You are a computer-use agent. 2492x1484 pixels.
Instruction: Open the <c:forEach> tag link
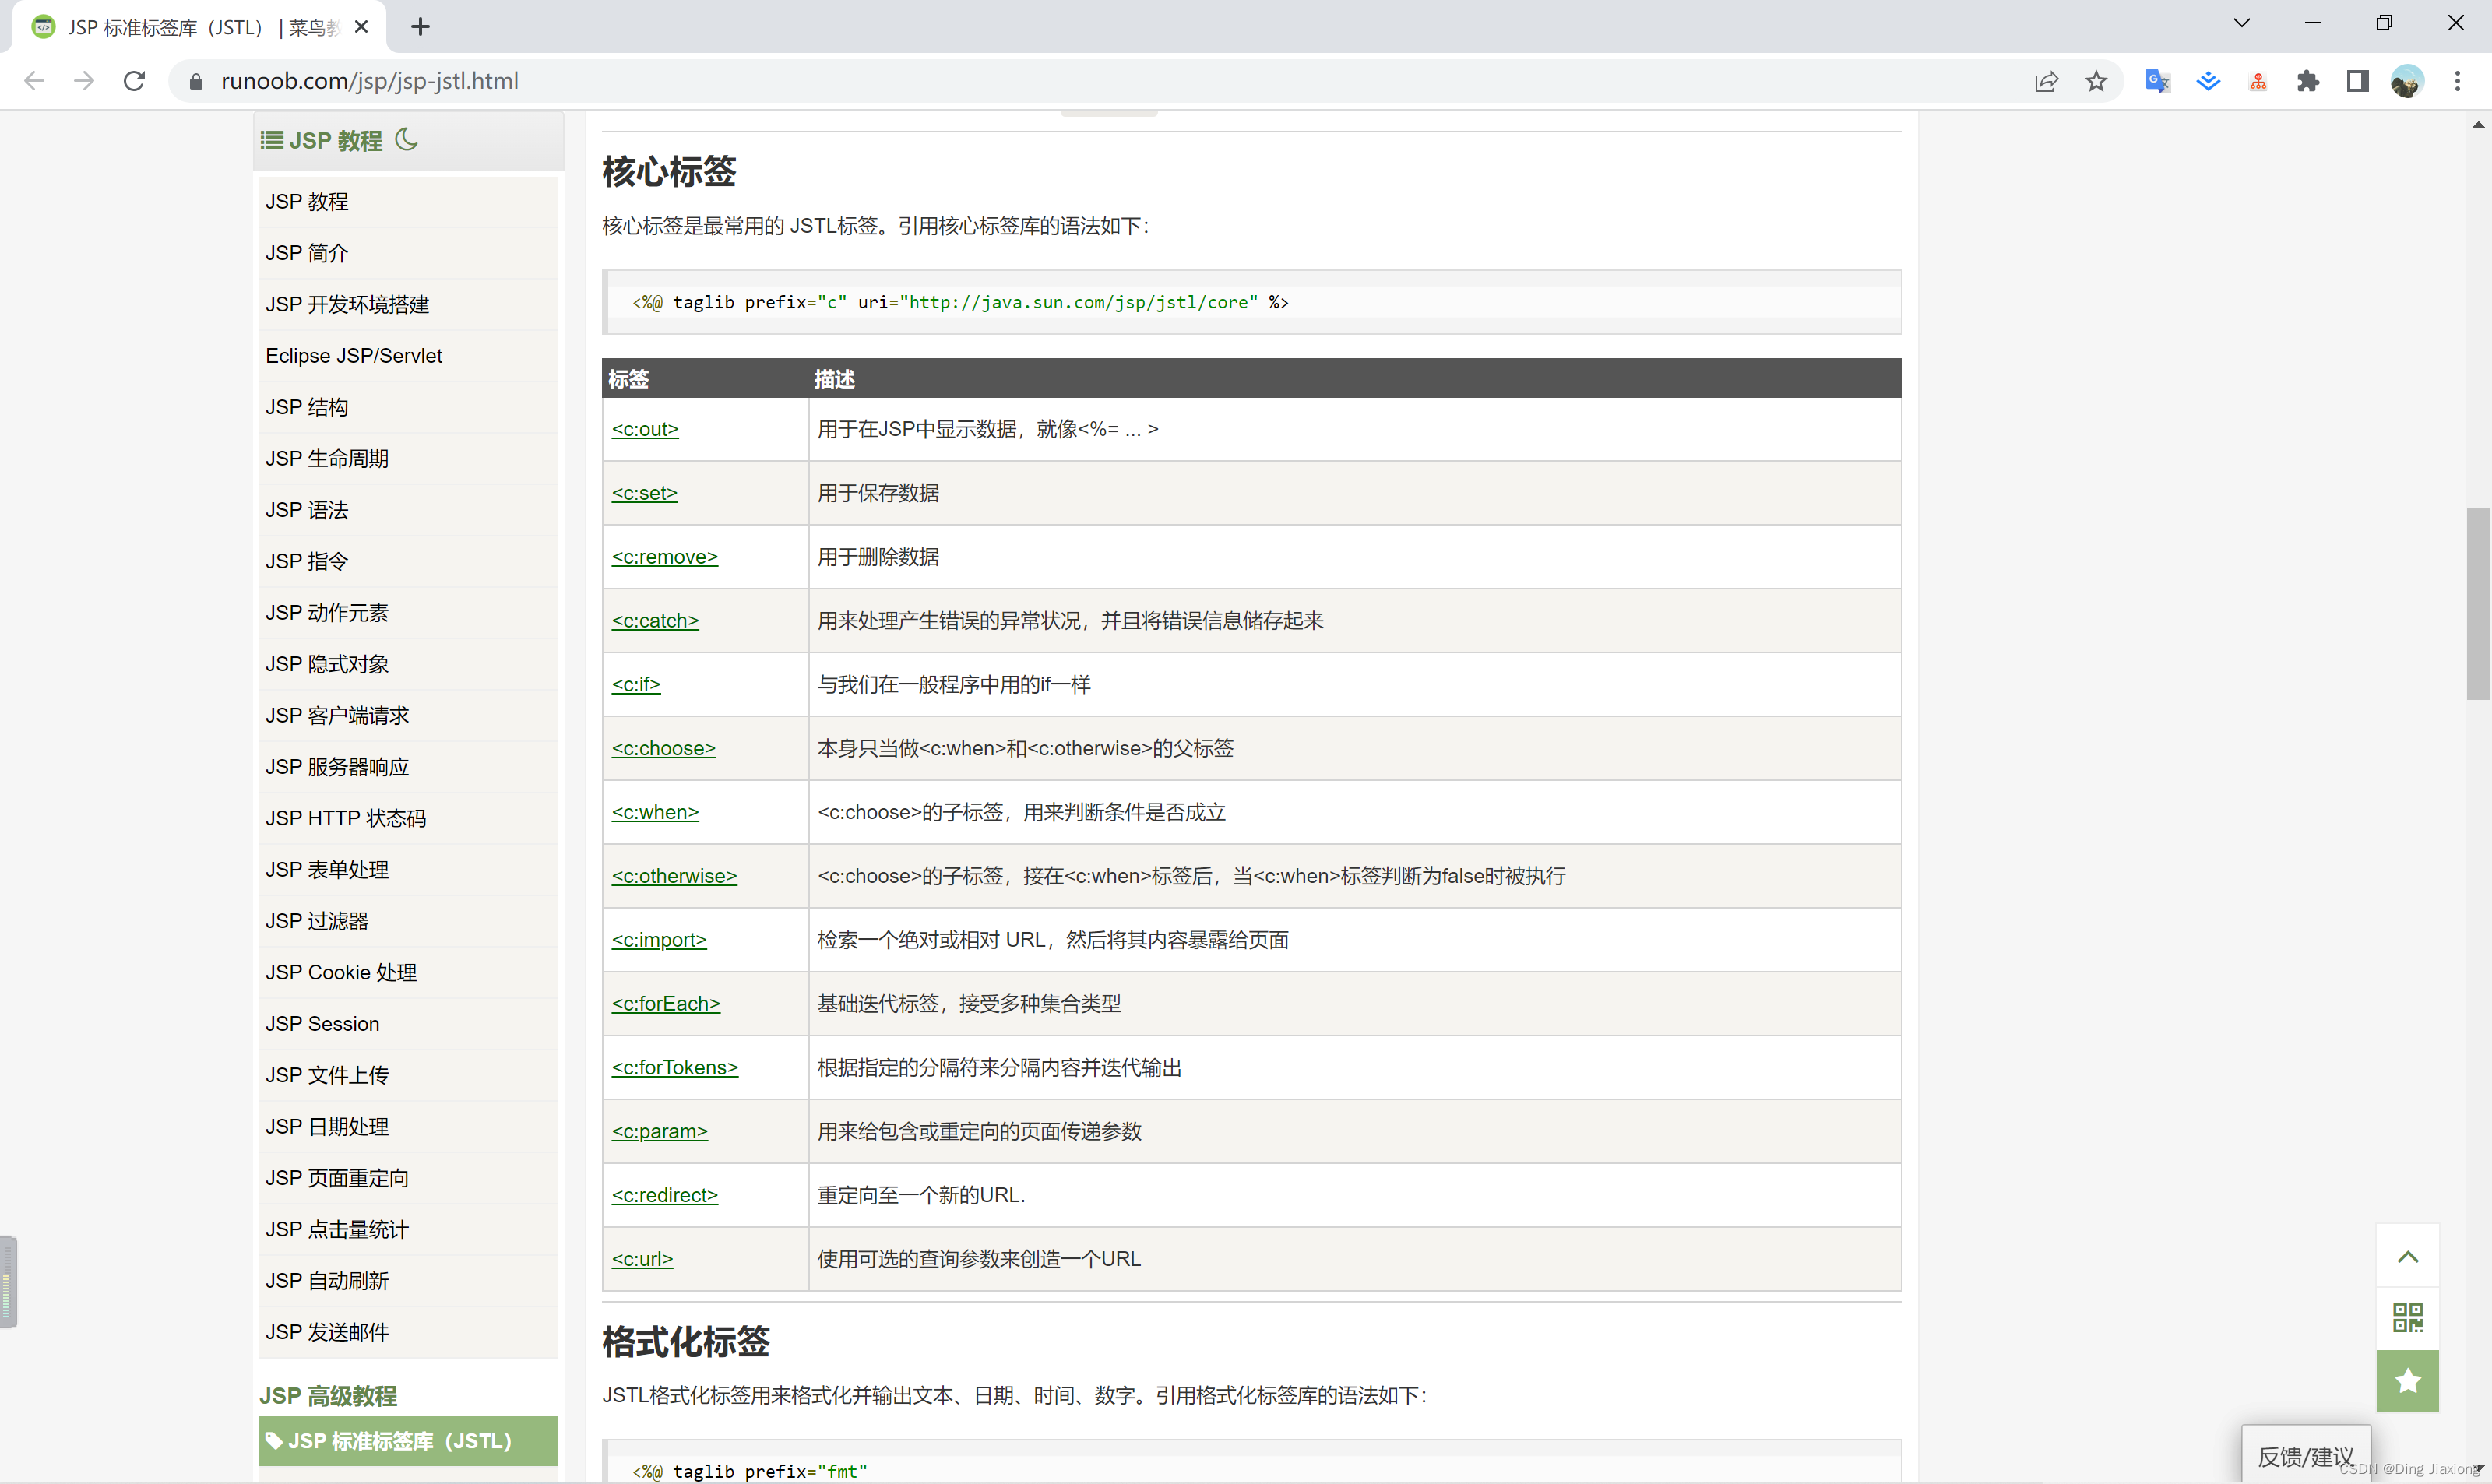coord(666,1003)
